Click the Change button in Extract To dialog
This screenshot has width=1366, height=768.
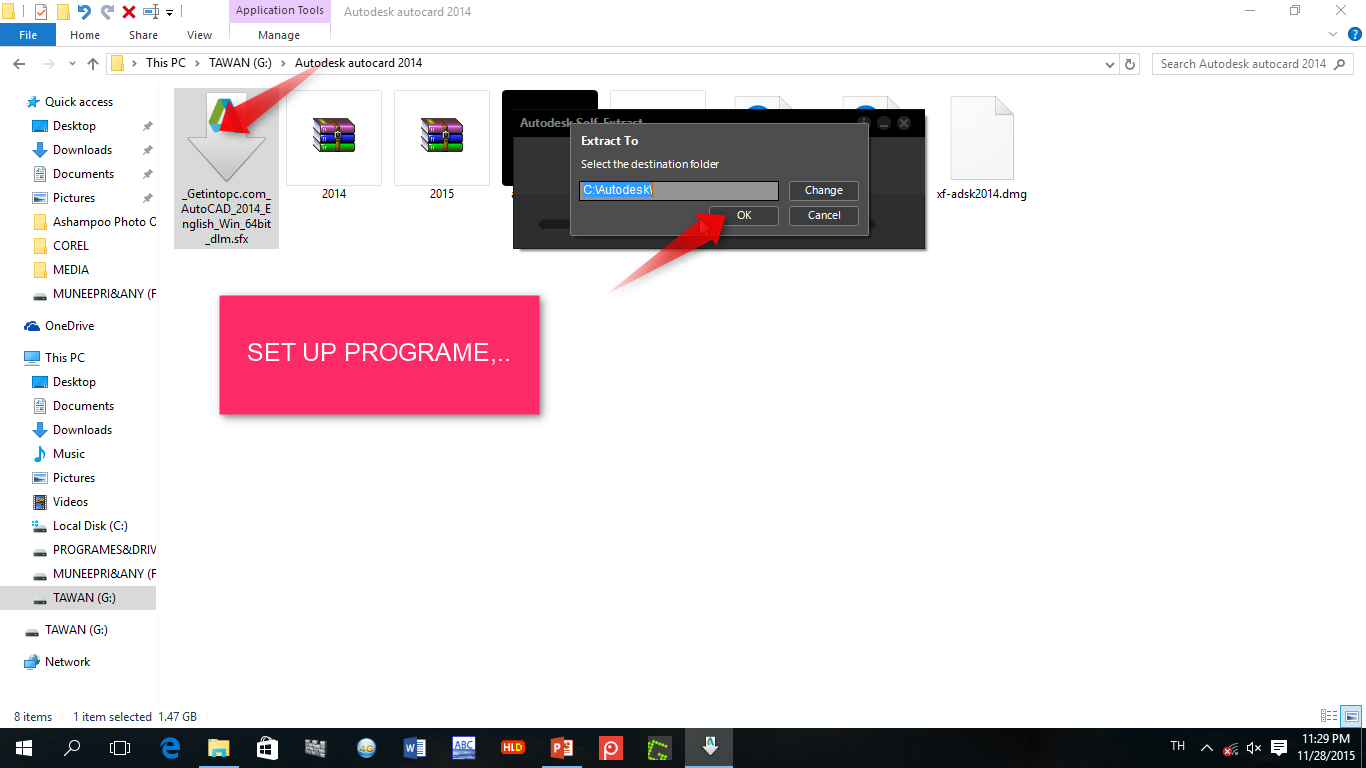click(824, 190)
